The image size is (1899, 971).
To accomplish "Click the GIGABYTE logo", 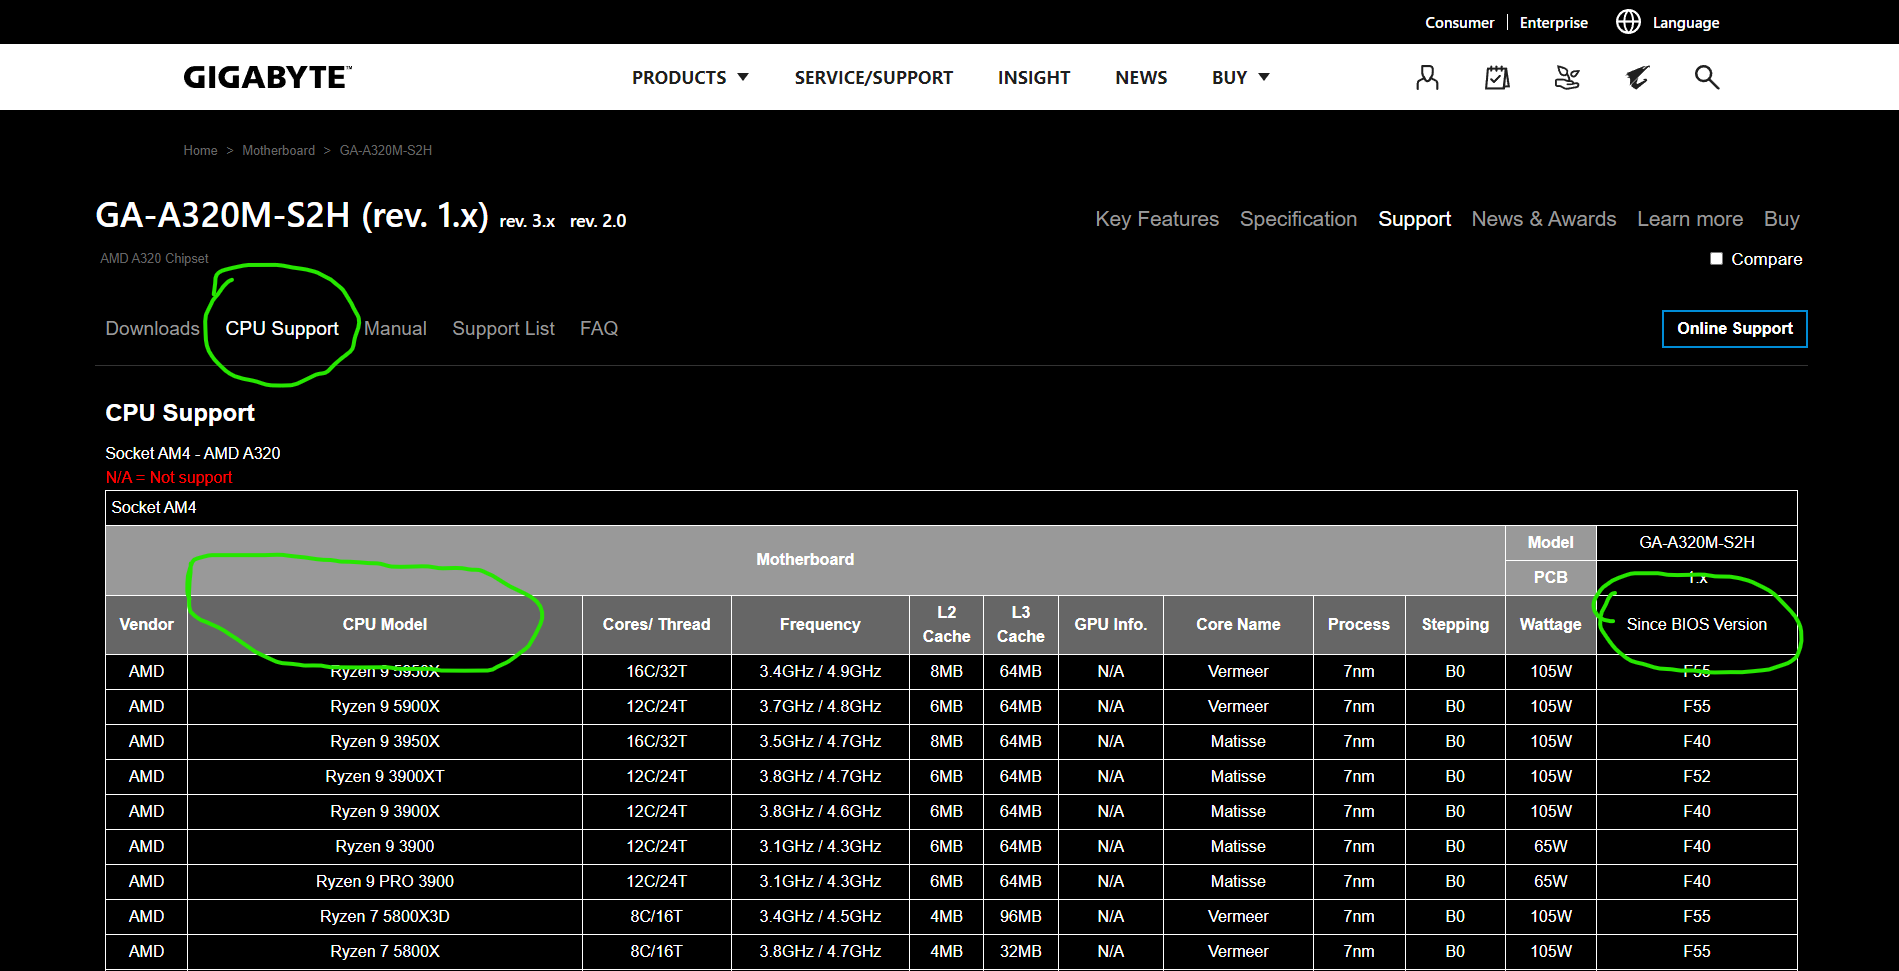I will [267, 77].
